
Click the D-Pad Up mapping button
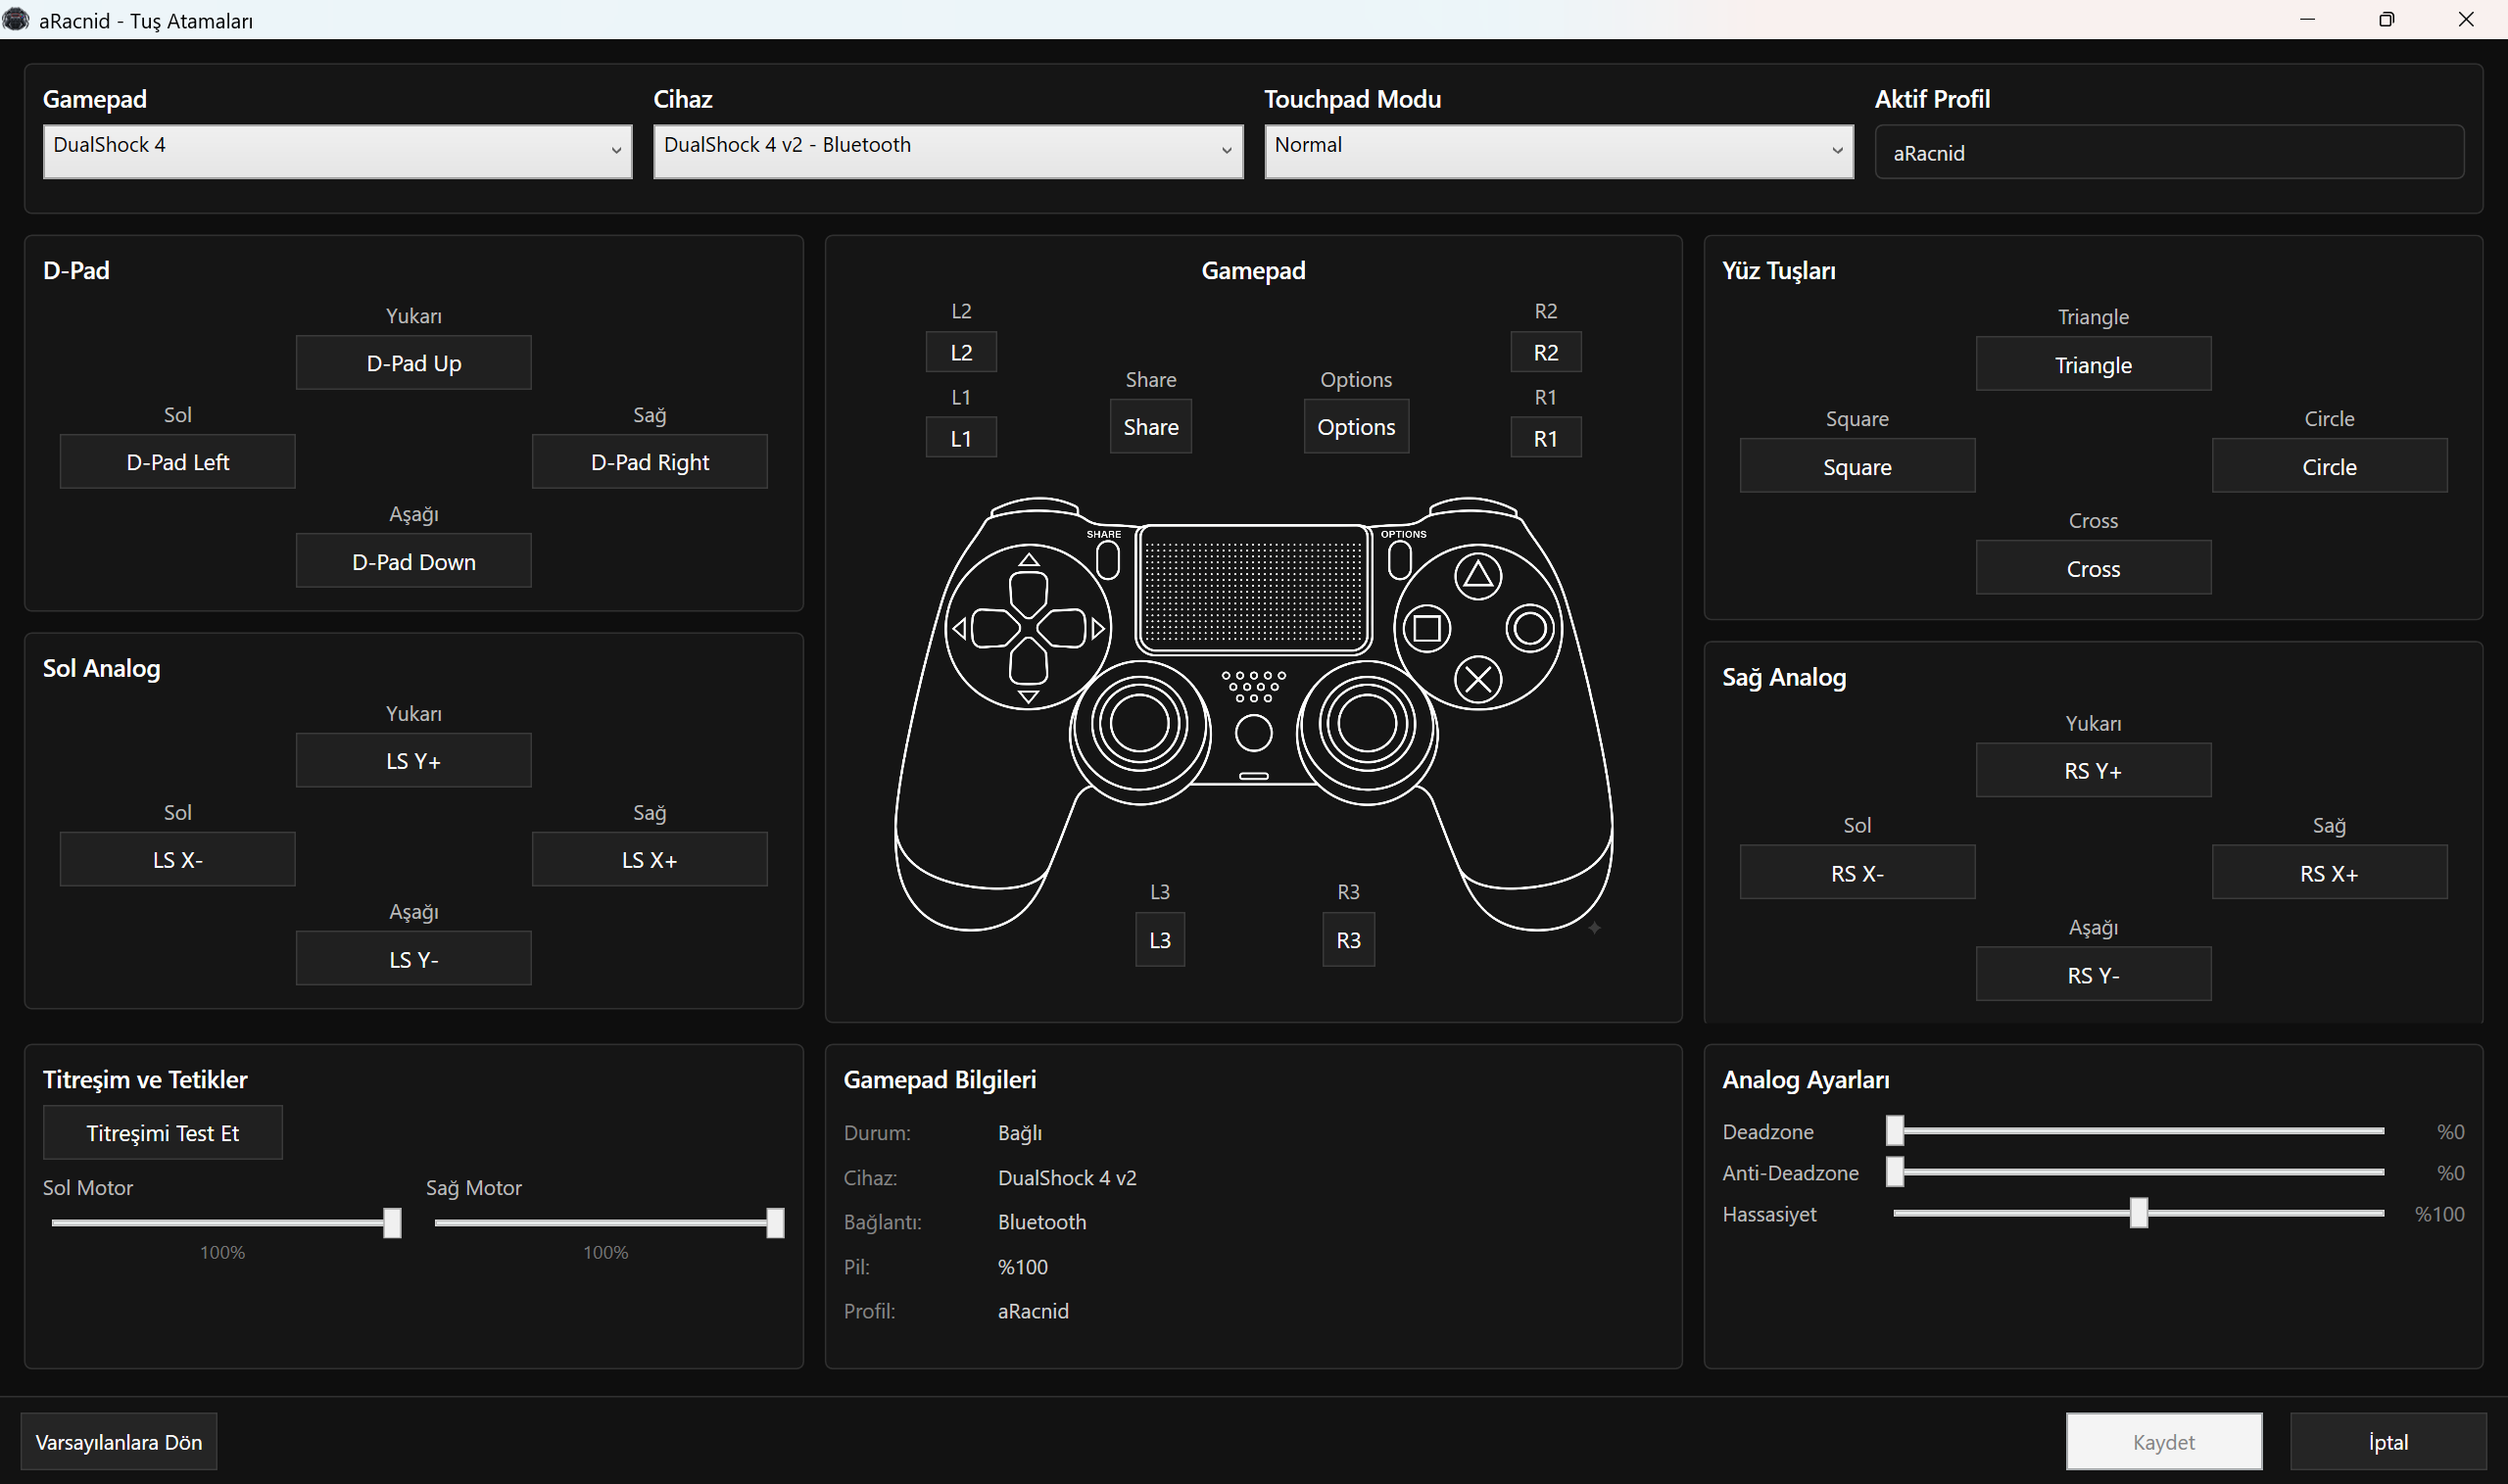(413, 362)
